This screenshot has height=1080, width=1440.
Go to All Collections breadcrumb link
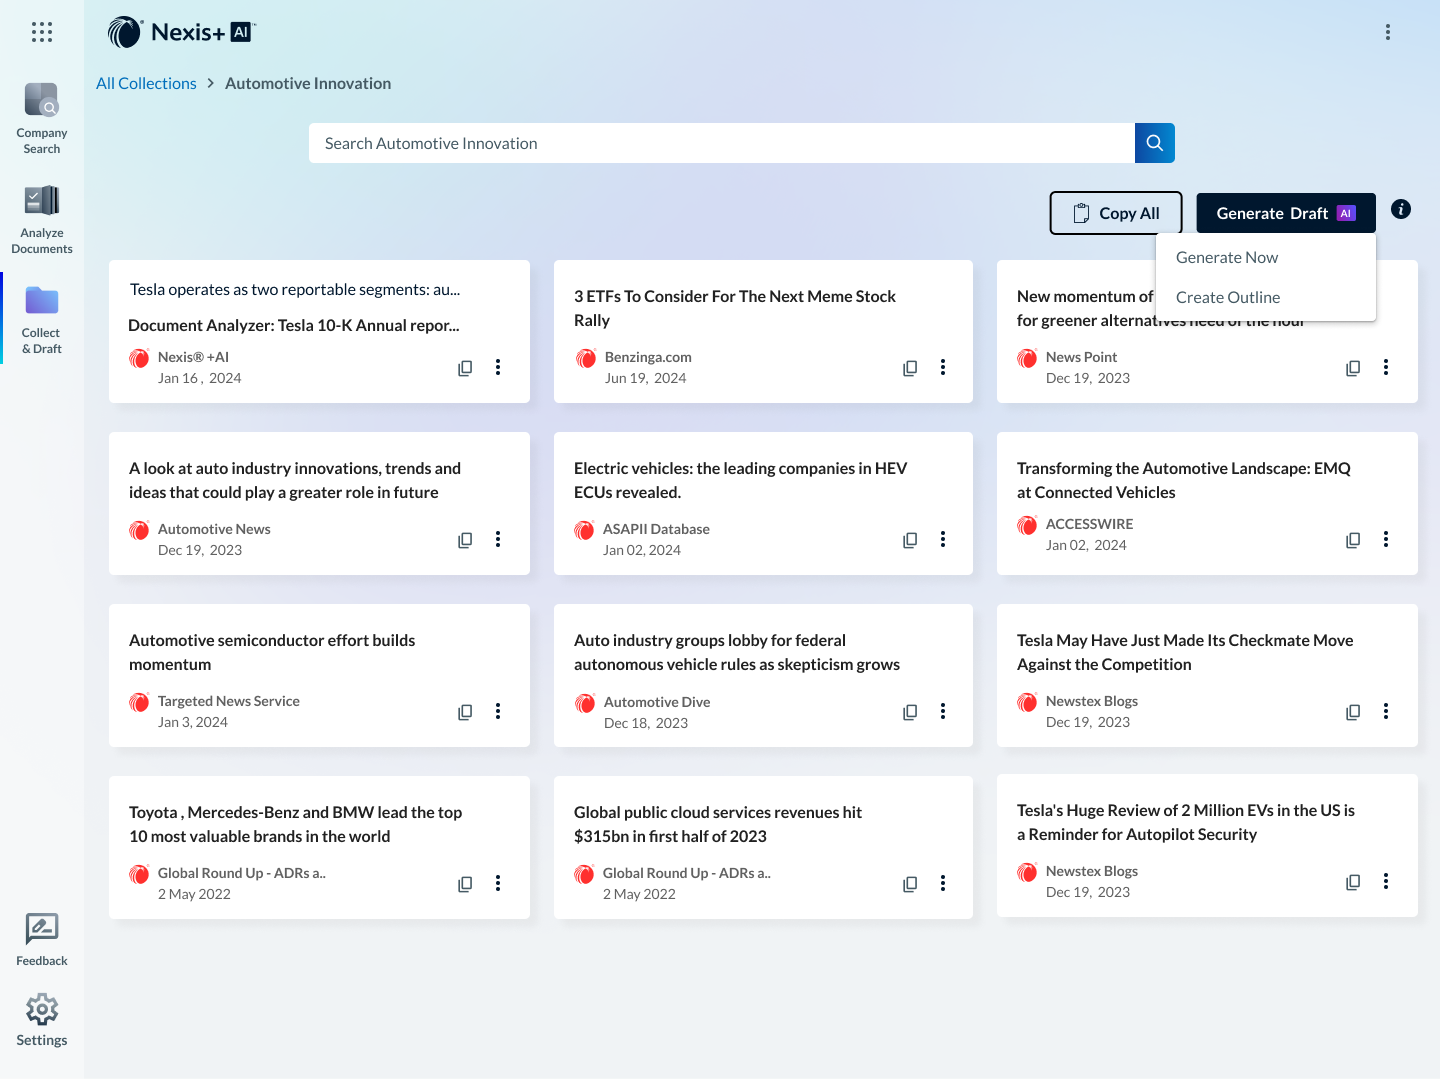click(146, 83)
